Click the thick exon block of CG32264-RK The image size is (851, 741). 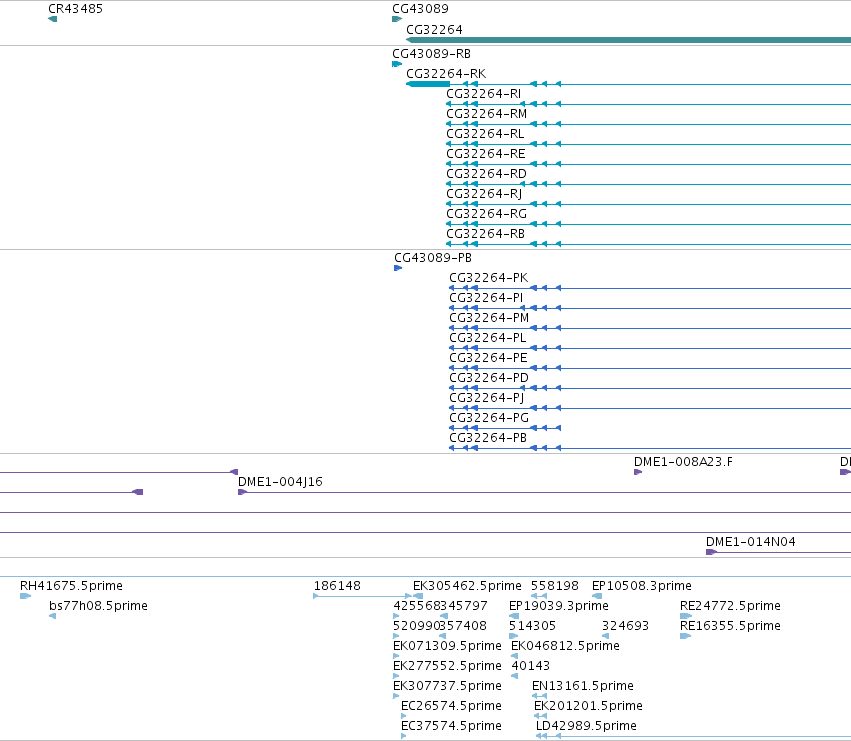(428, 84)
